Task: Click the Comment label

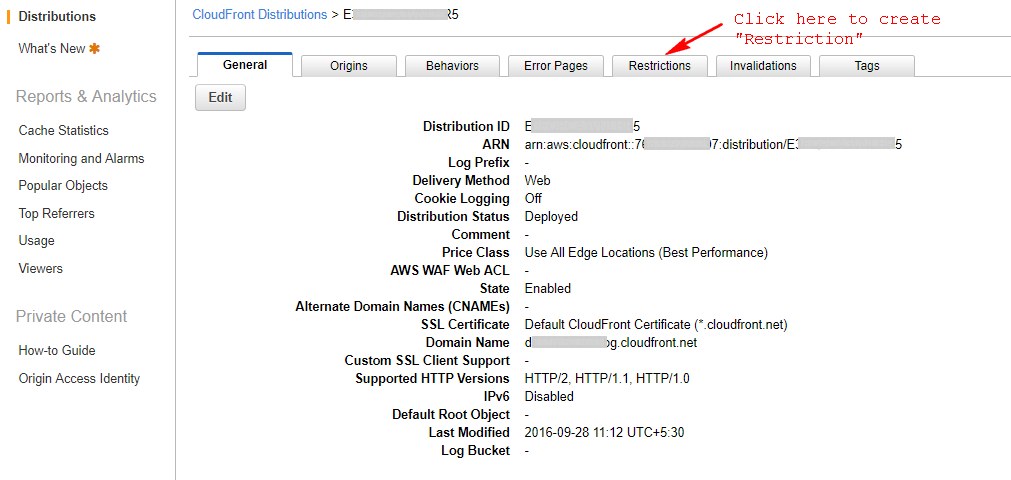Action: click(480, 234)
